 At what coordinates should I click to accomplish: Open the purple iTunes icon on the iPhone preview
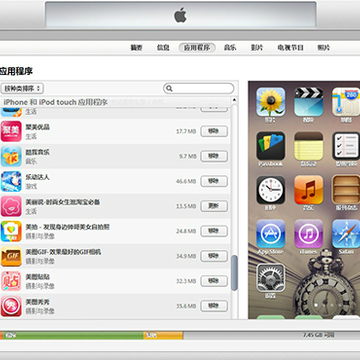(x=309, y=234)
